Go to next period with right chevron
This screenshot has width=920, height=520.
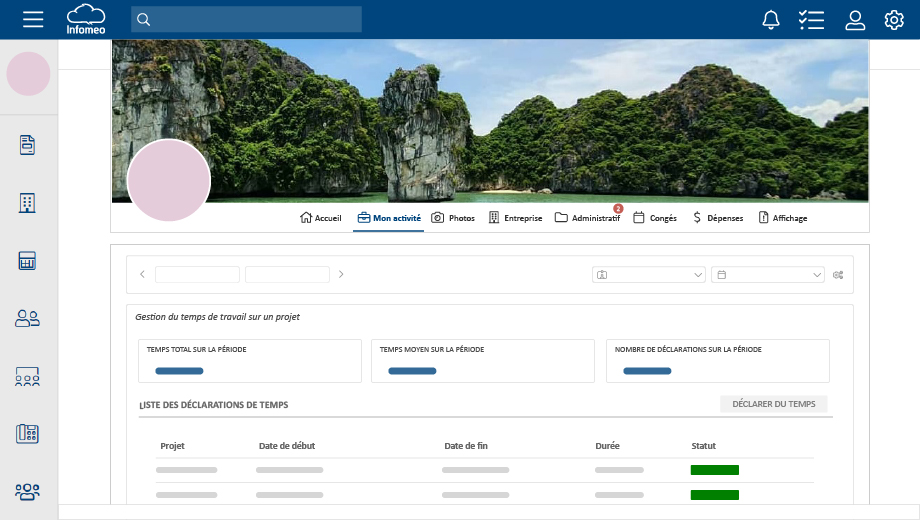click(x=341, y=275)
